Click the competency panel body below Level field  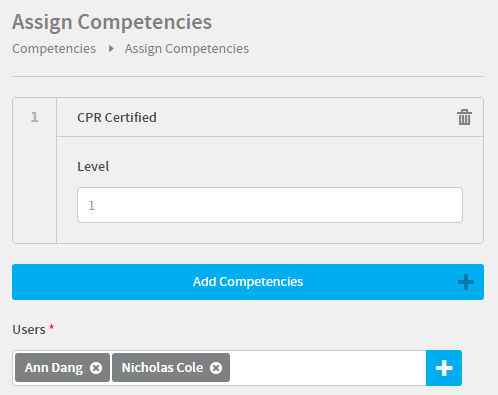point(270,233)
